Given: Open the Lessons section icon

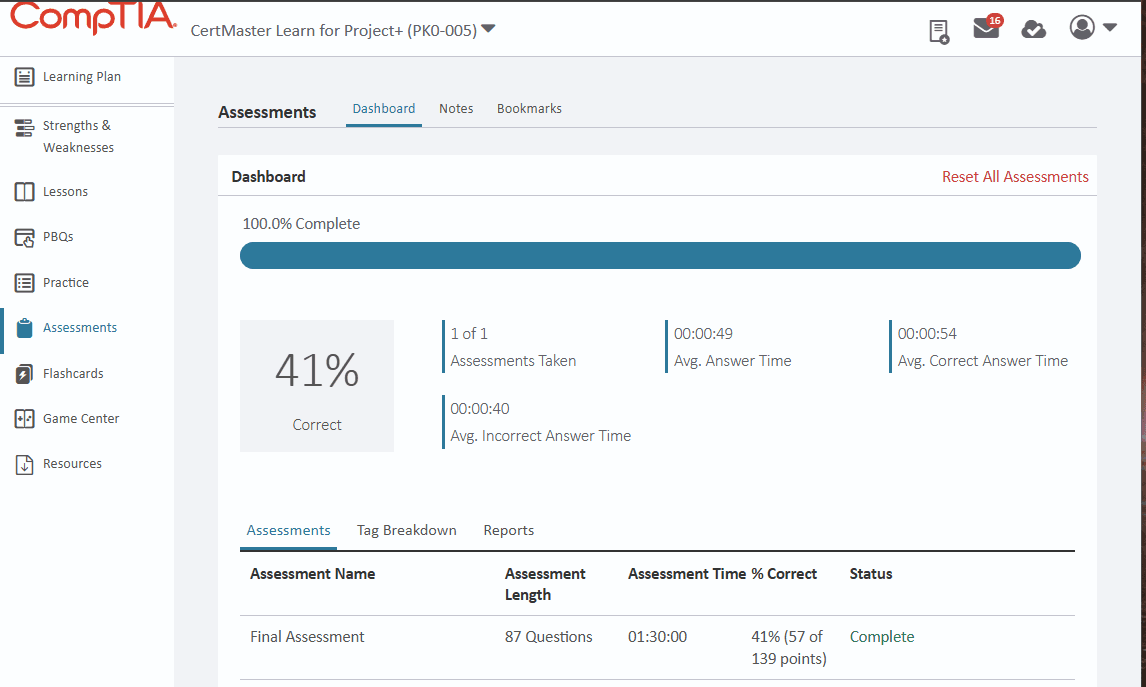Looking at the screenshot, I should tap(22, 191).
